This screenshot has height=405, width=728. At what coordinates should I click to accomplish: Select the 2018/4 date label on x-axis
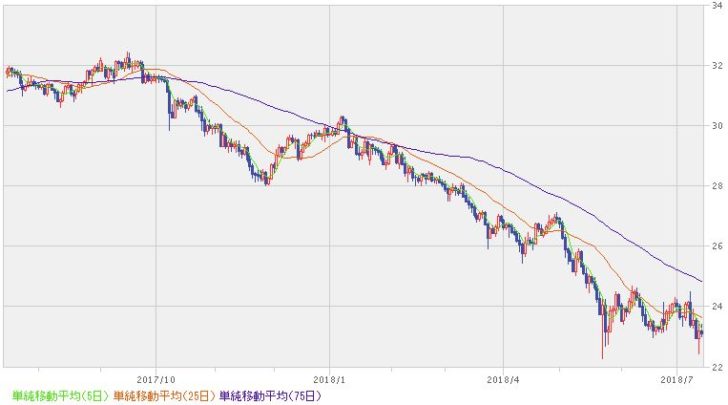pos(504,380)
